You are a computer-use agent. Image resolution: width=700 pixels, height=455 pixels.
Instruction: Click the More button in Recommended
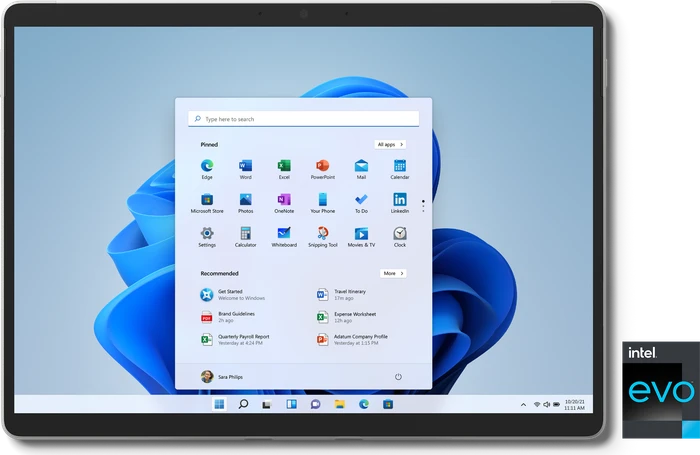pyautogui.click(x=393, y=273)
